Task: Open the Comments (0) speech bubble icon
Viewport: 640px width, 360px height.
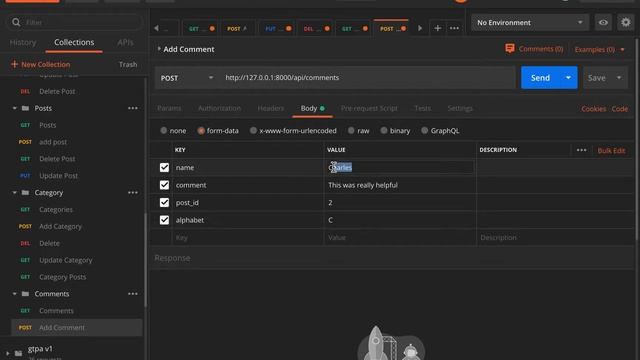Action: pos(510,49)
